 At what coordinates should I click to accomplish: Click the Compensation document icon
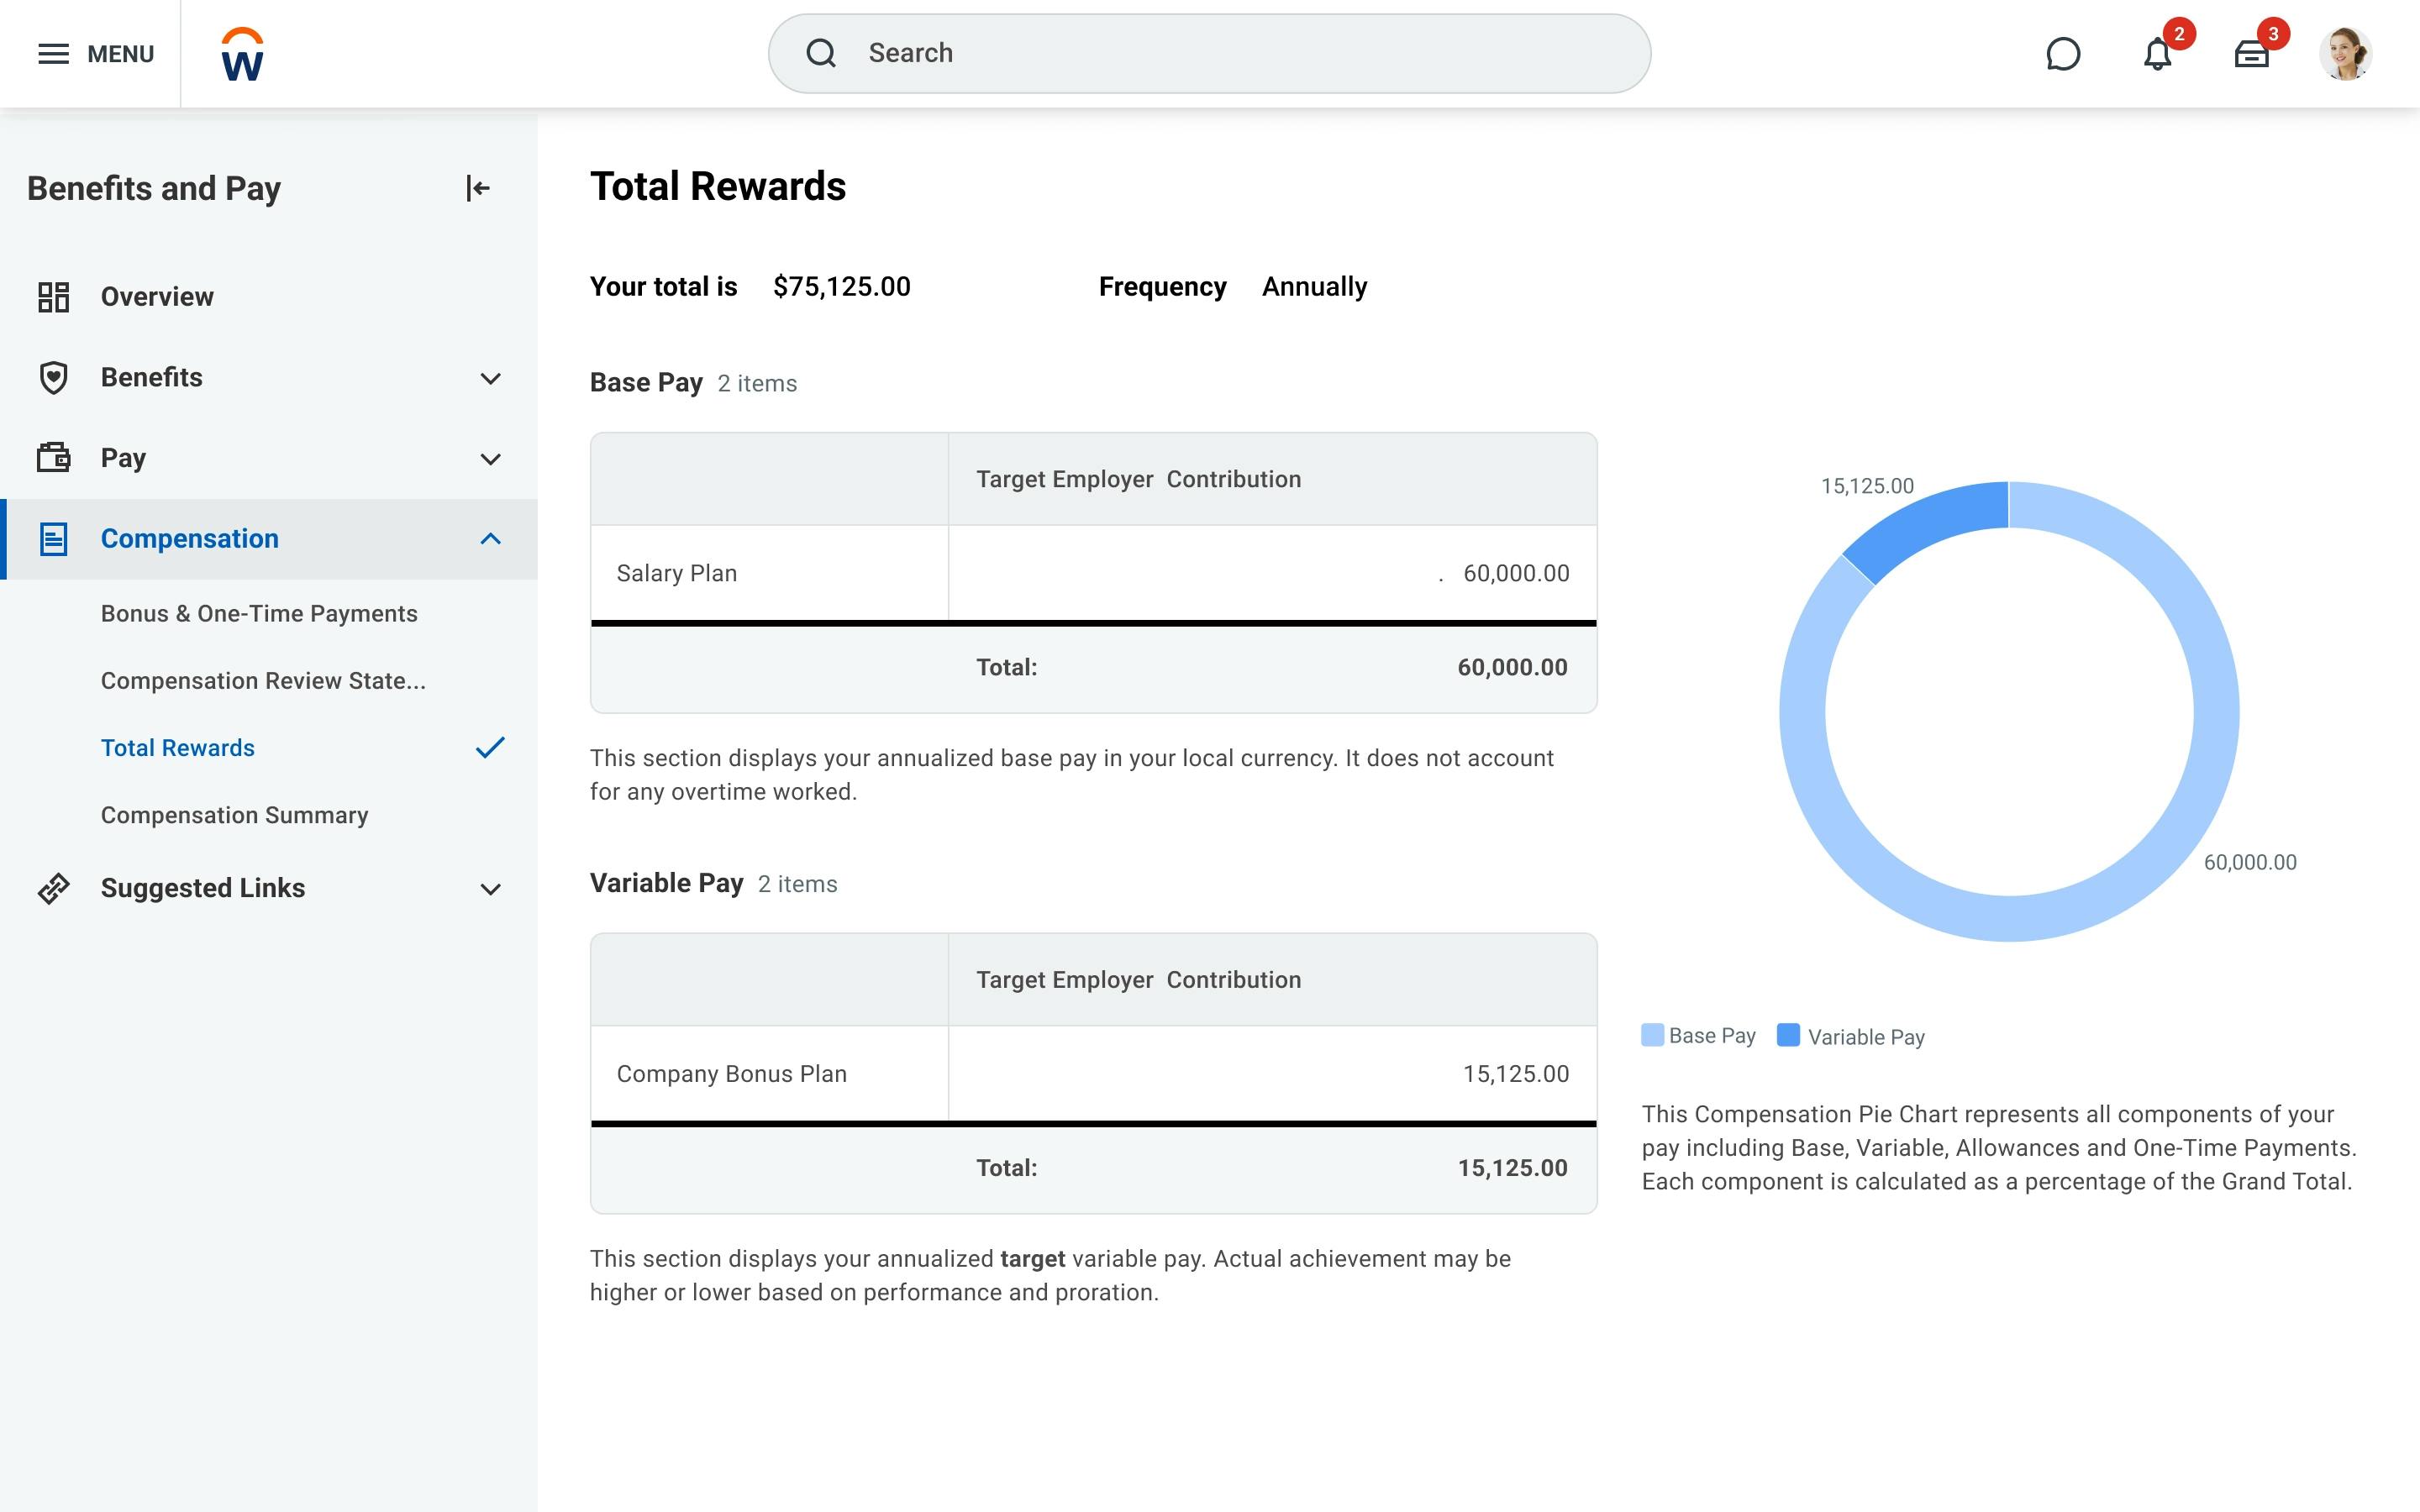click(53, 538)
